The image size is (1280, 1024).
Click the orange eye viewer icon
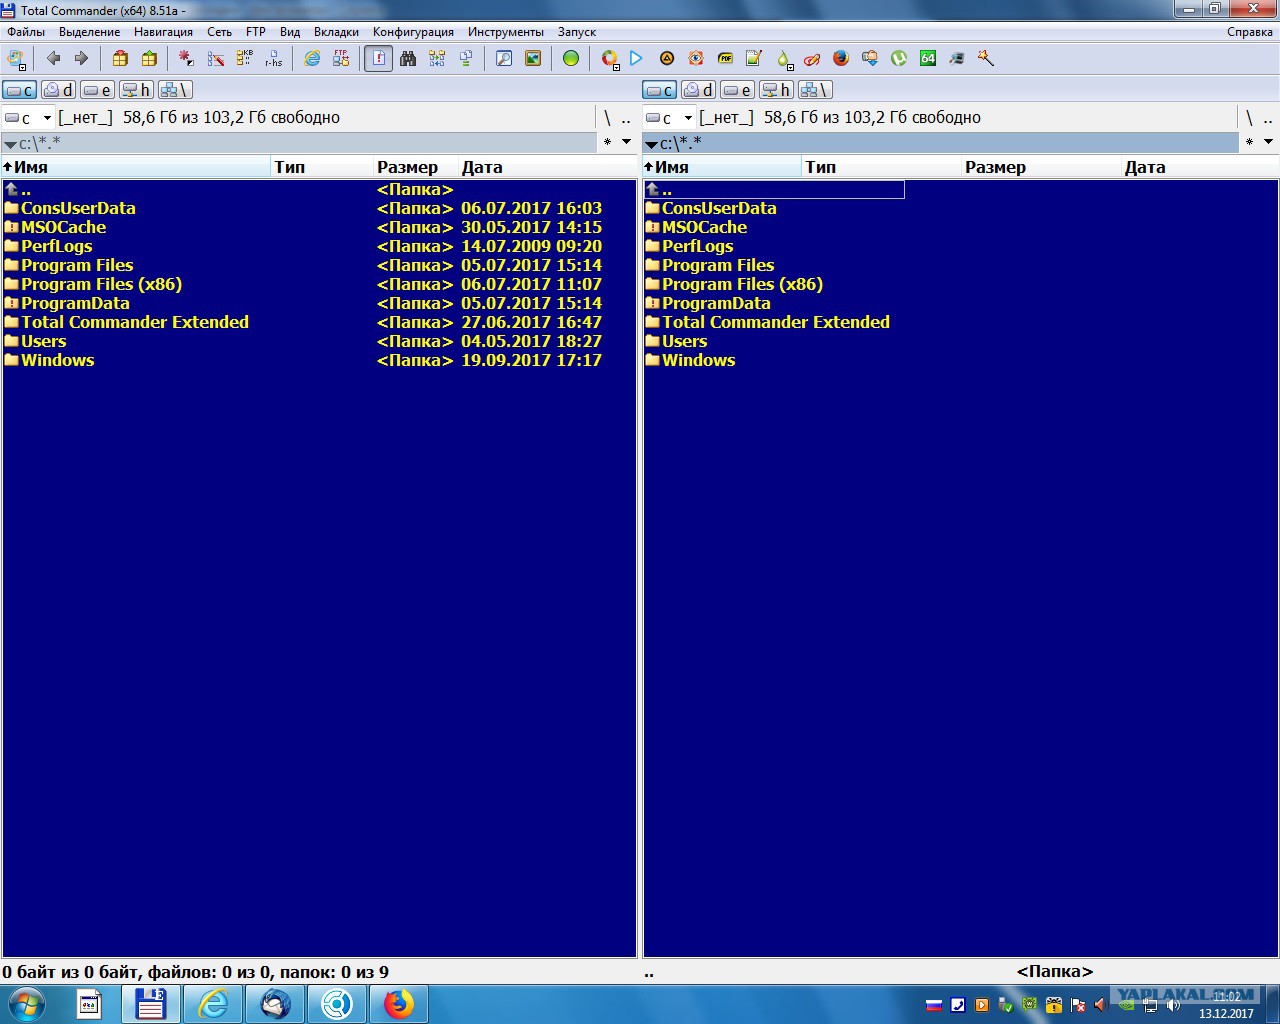[x=696, y=59]
